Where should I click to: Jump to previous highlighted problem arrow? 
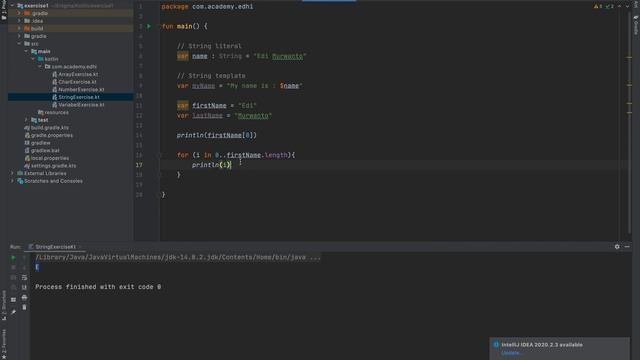pyautogui.click(x=620, y=6)
